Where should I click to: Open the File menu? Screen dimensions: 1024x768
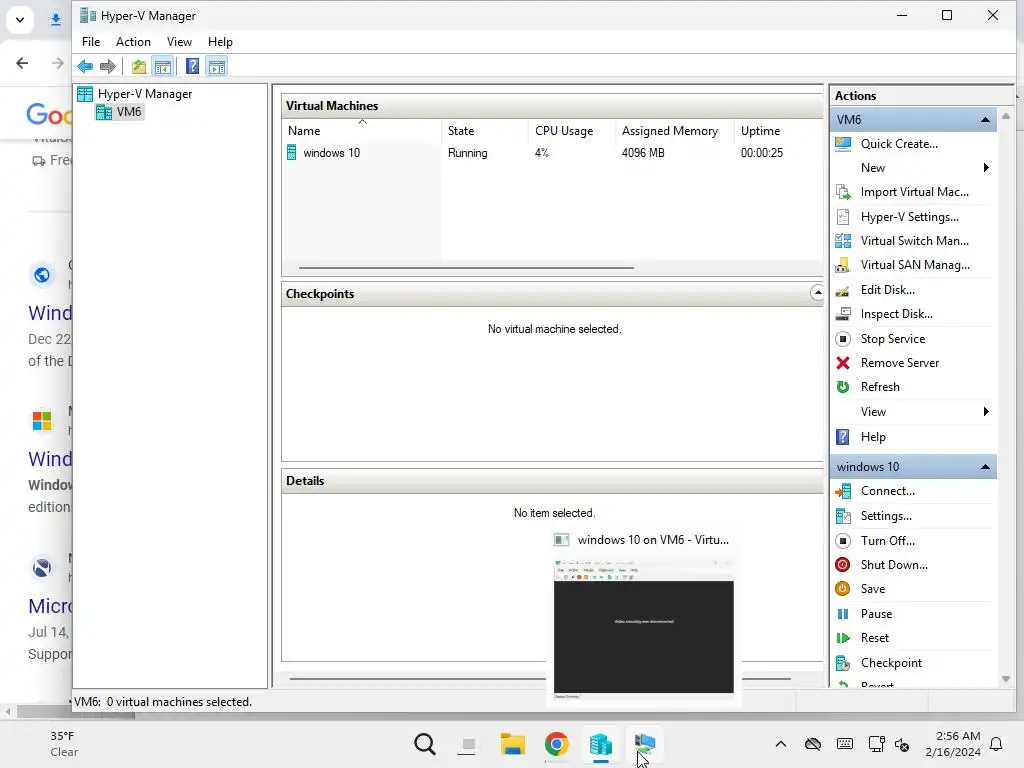(91, 42)
